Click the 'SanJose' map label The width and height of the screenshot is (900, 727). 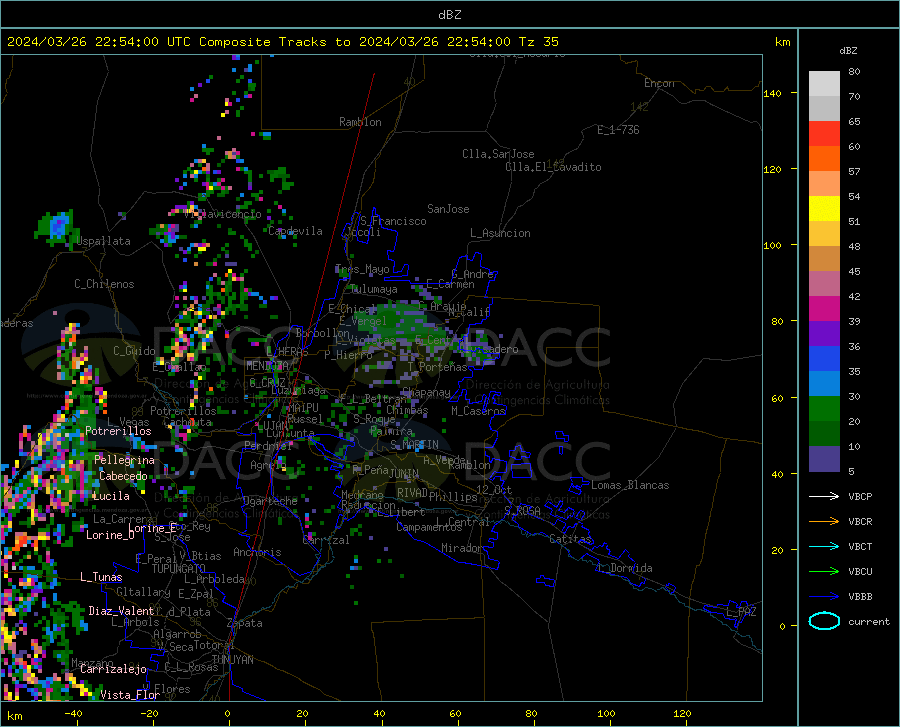pos(448,209)
